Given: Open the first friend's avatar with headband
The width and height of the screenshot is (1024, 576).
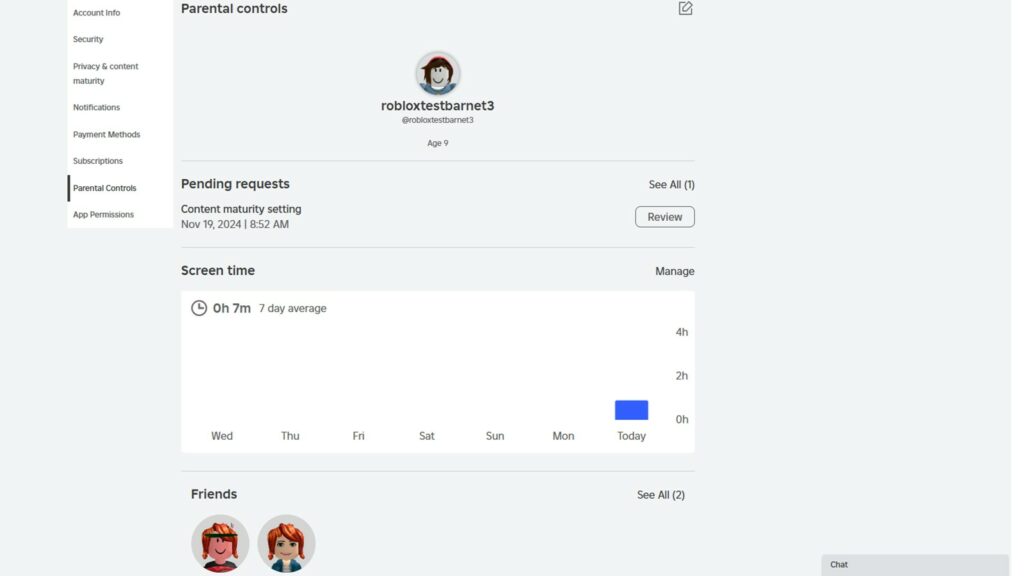Looking at the screenshot, I should pyautogui.click(x=220, y=543).
